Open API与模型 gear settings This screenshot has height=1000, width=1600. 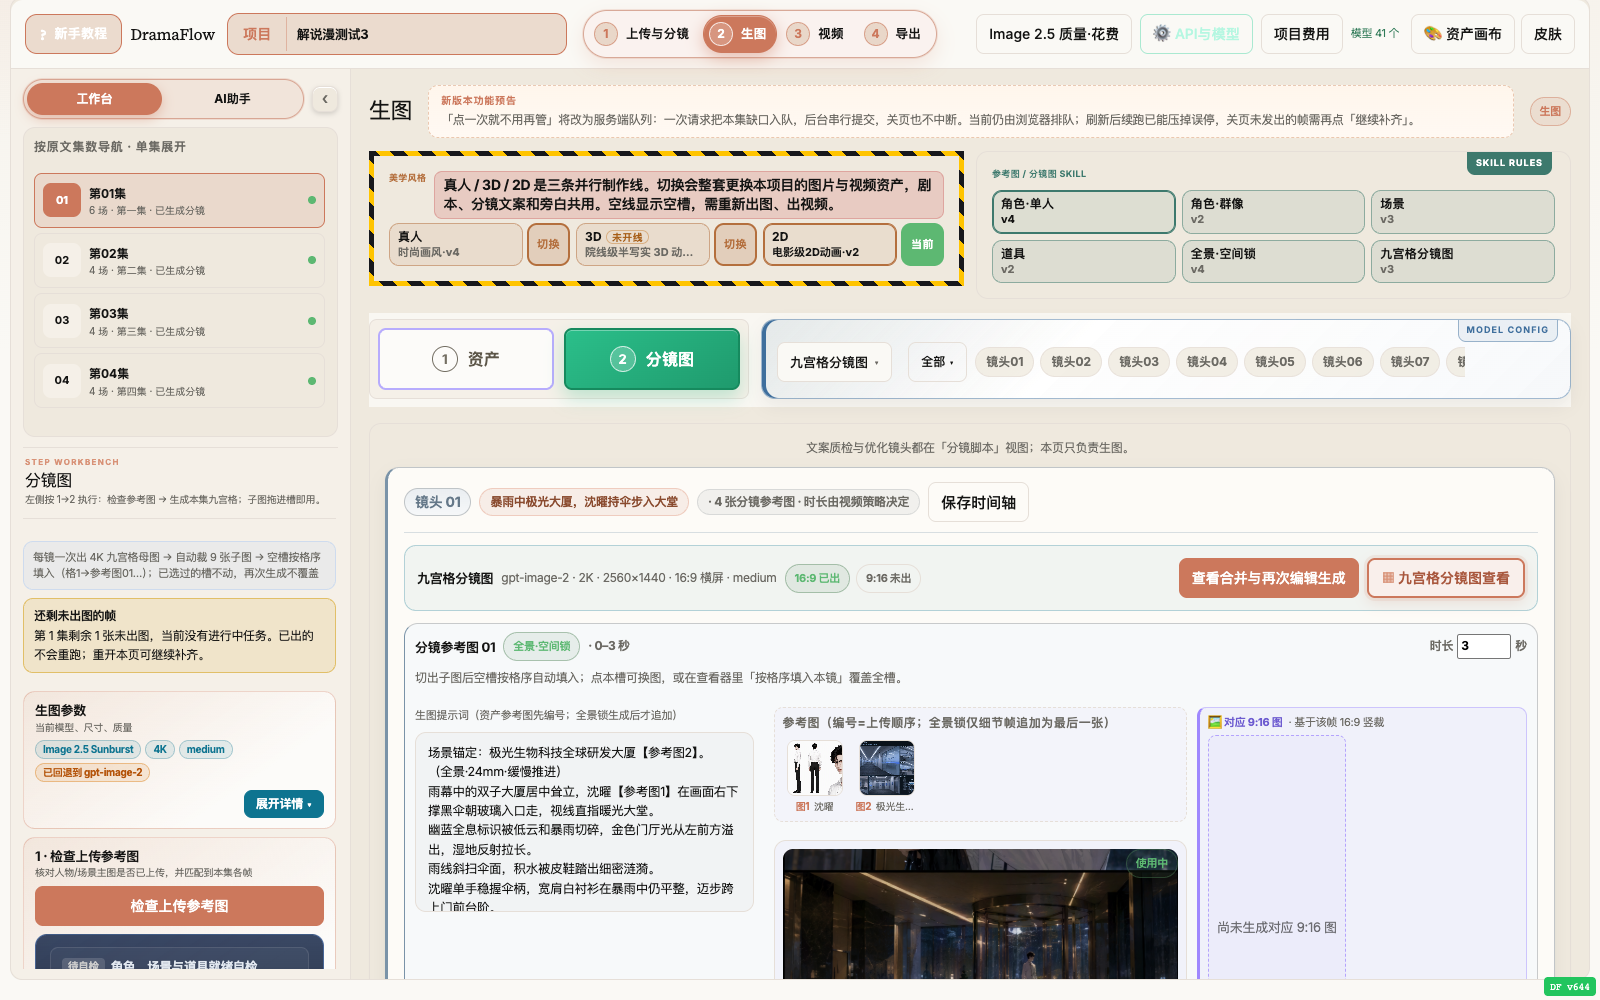coord(1196,34)
